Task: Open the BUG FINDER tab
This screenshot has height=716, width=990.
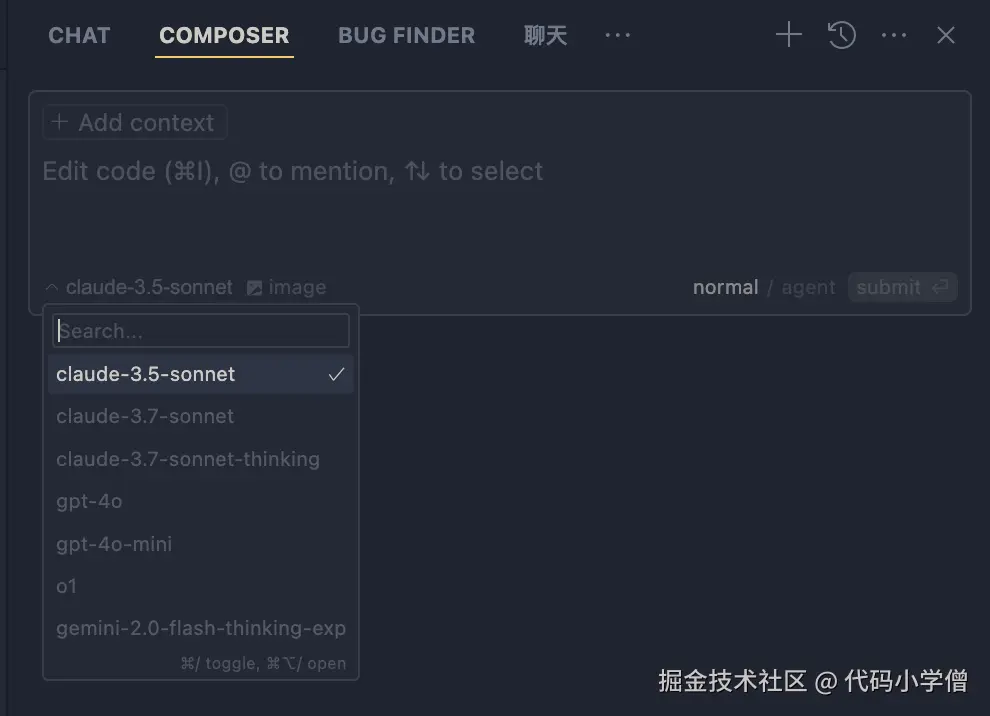Action: [407, 36]
